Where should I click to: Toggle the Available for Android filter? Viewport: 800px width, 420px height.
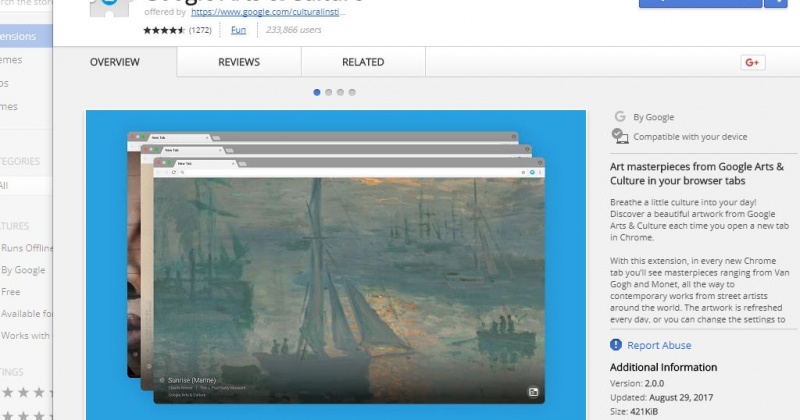pyautogui.click(x=27, y=314)
